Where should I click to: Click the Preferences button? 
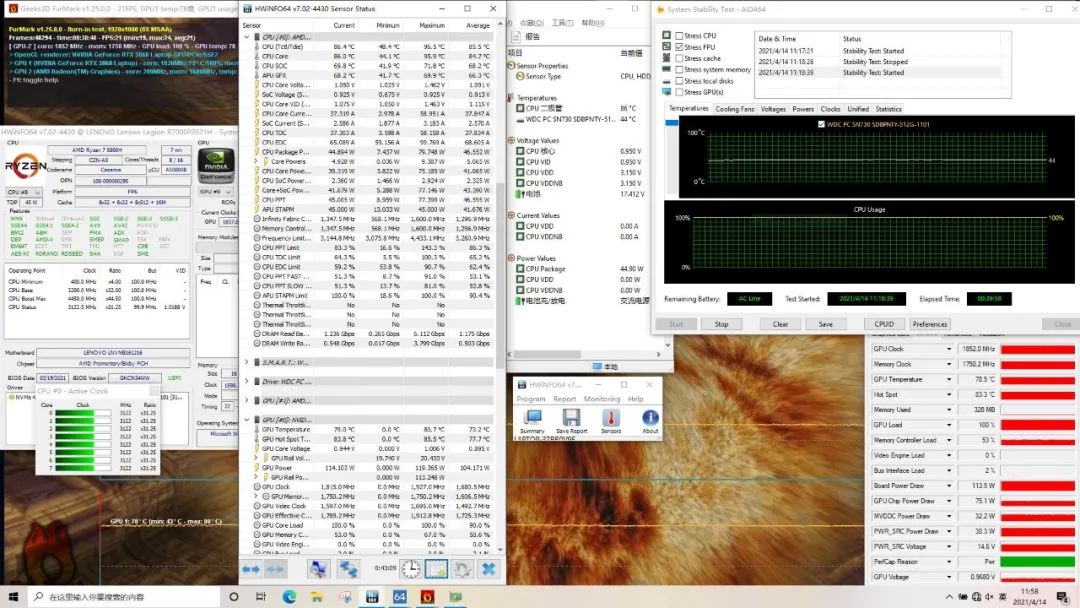(929, 324)
